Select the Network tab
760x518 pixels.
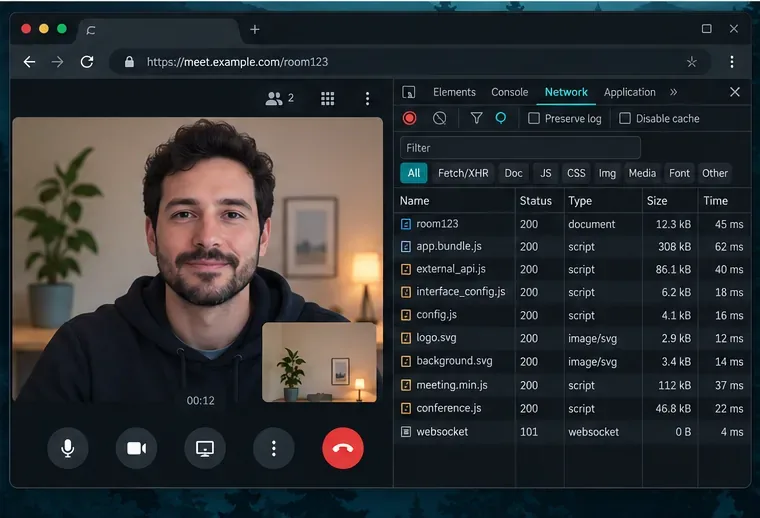566,92
